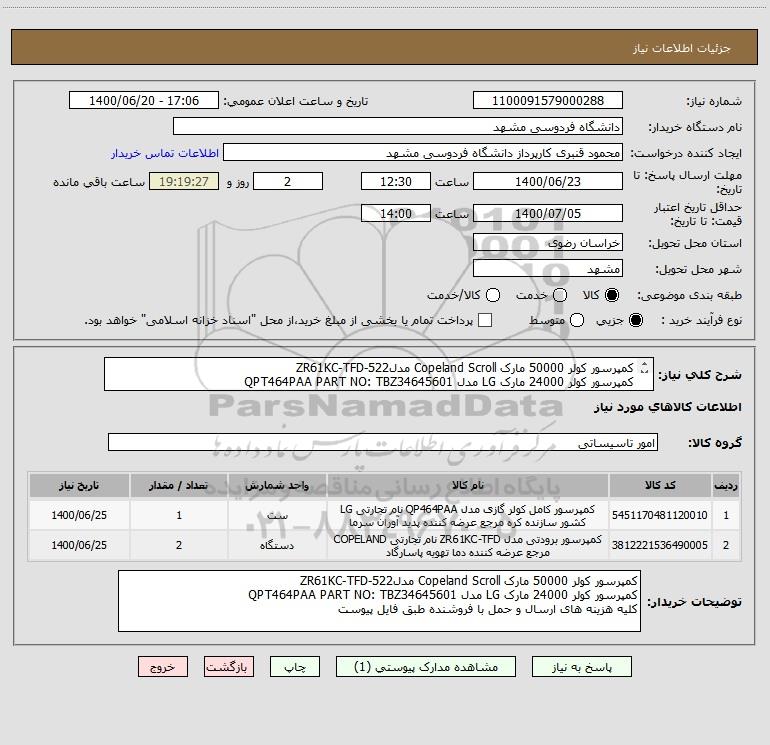Click the شرح کلی نیاز description textbox

[x=379, y=375]
